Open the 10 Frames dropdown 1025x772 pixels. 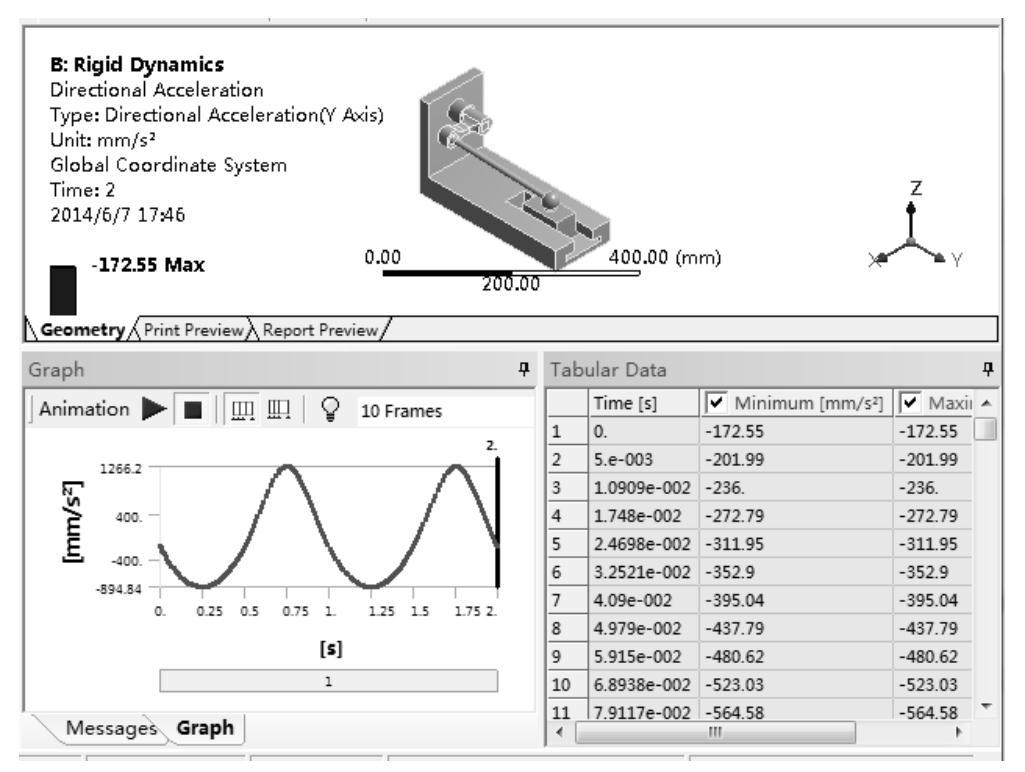click(400, 412)
